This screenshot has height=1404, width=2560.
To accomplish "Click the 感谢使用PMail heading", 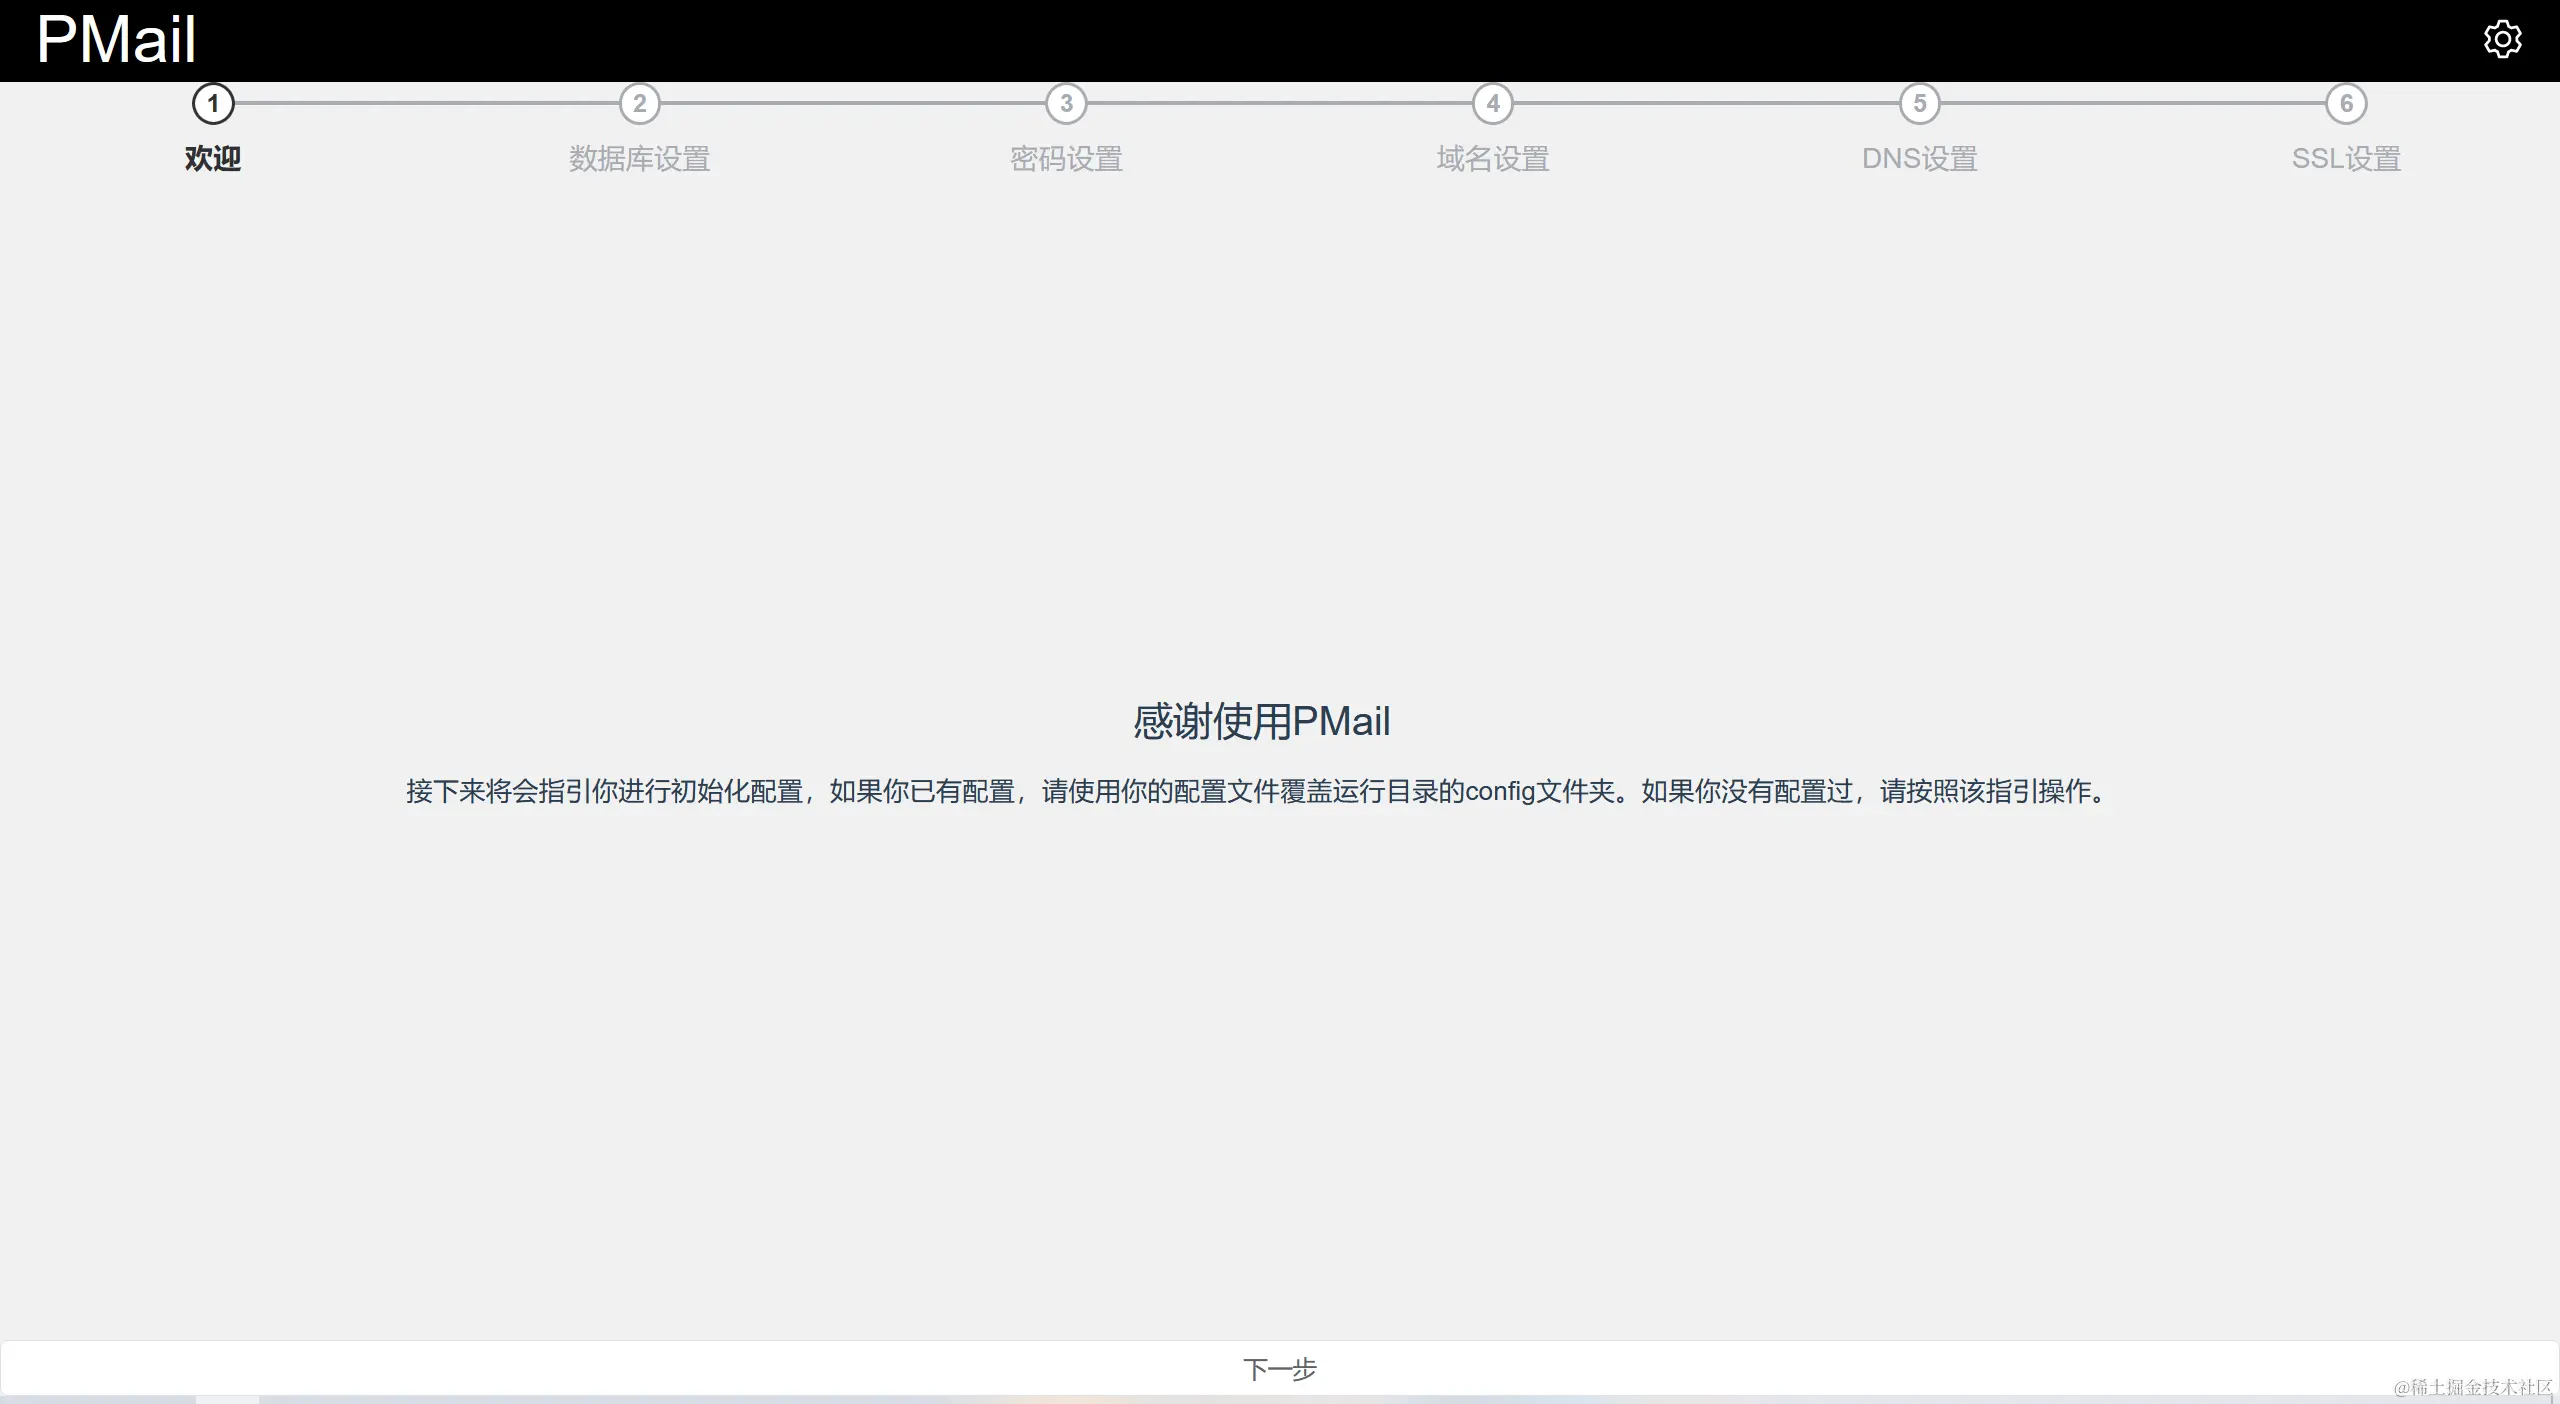I will 1261,721.
